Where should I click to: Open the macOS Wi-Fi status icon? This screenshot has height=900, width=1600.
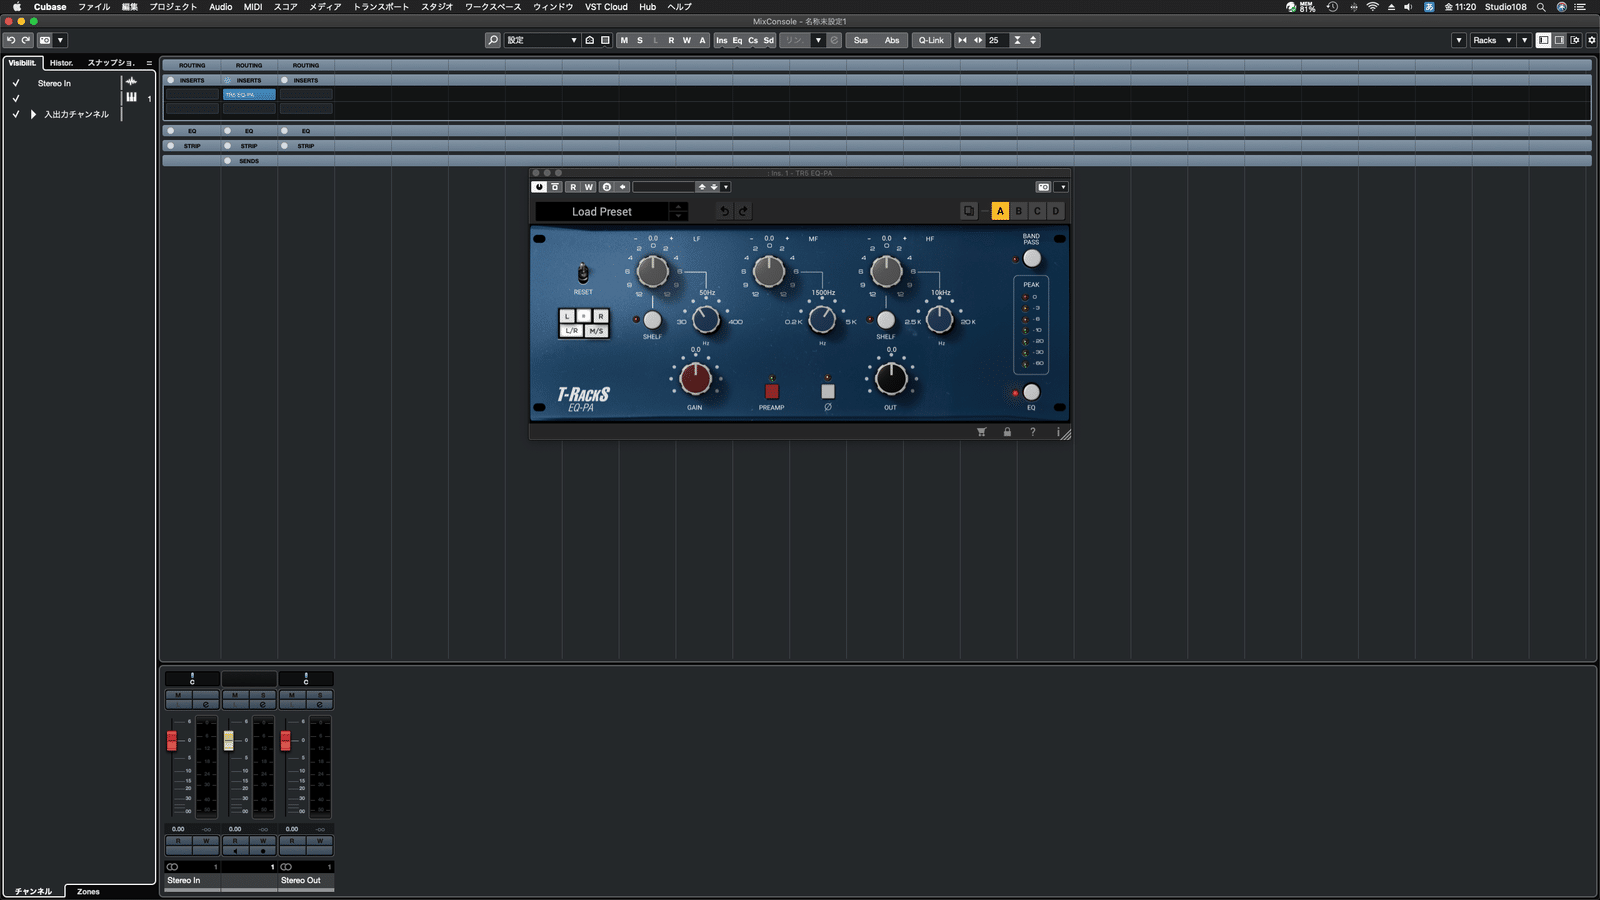pyautogui.click(x=1372, y=7)
